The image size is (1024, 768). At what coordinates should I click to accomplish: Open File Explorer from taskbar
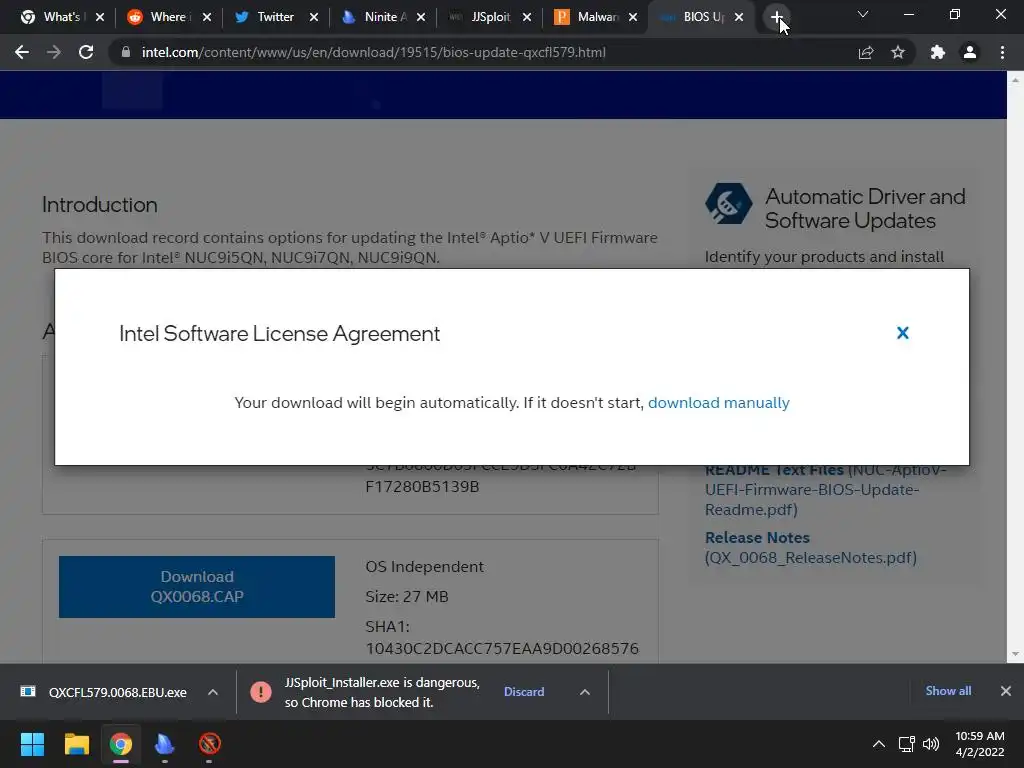coord(76,744)
